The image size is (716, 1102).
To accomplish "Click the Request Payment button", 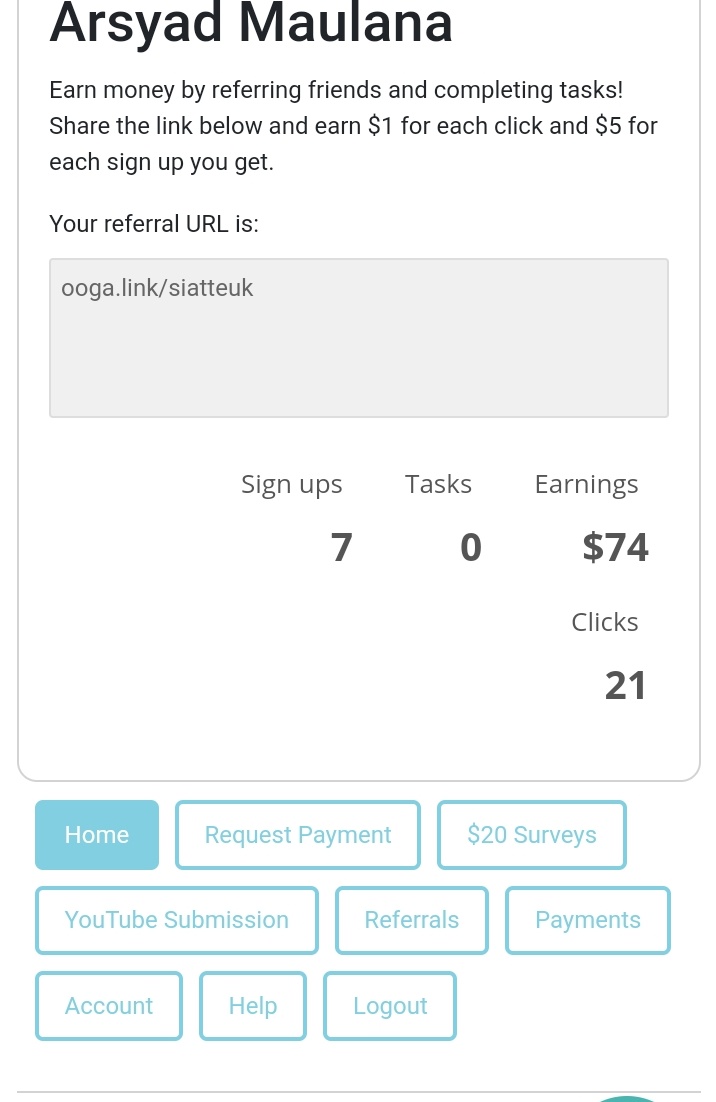I will pyautogui.click(x=298, y=835).
